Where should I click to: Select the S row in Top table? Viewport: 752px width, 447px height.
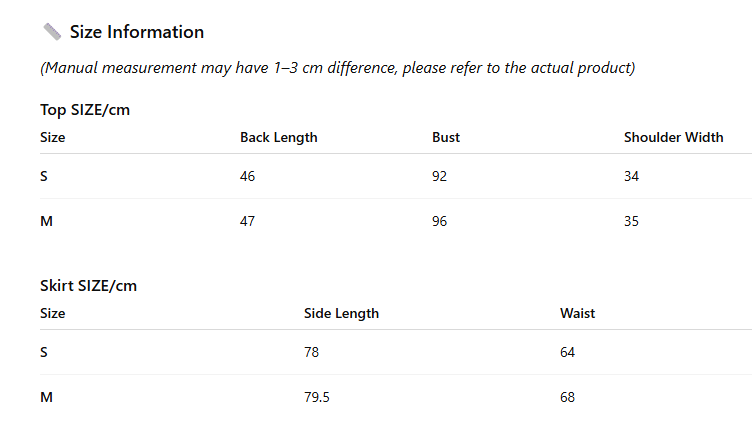(396, 176)
